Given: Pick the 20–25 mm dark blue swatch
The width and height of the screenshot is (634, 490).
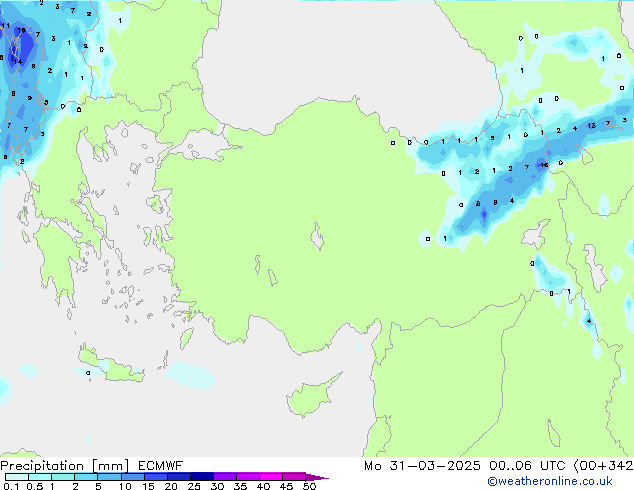Looking at the screenshot, I should [179, 477].
